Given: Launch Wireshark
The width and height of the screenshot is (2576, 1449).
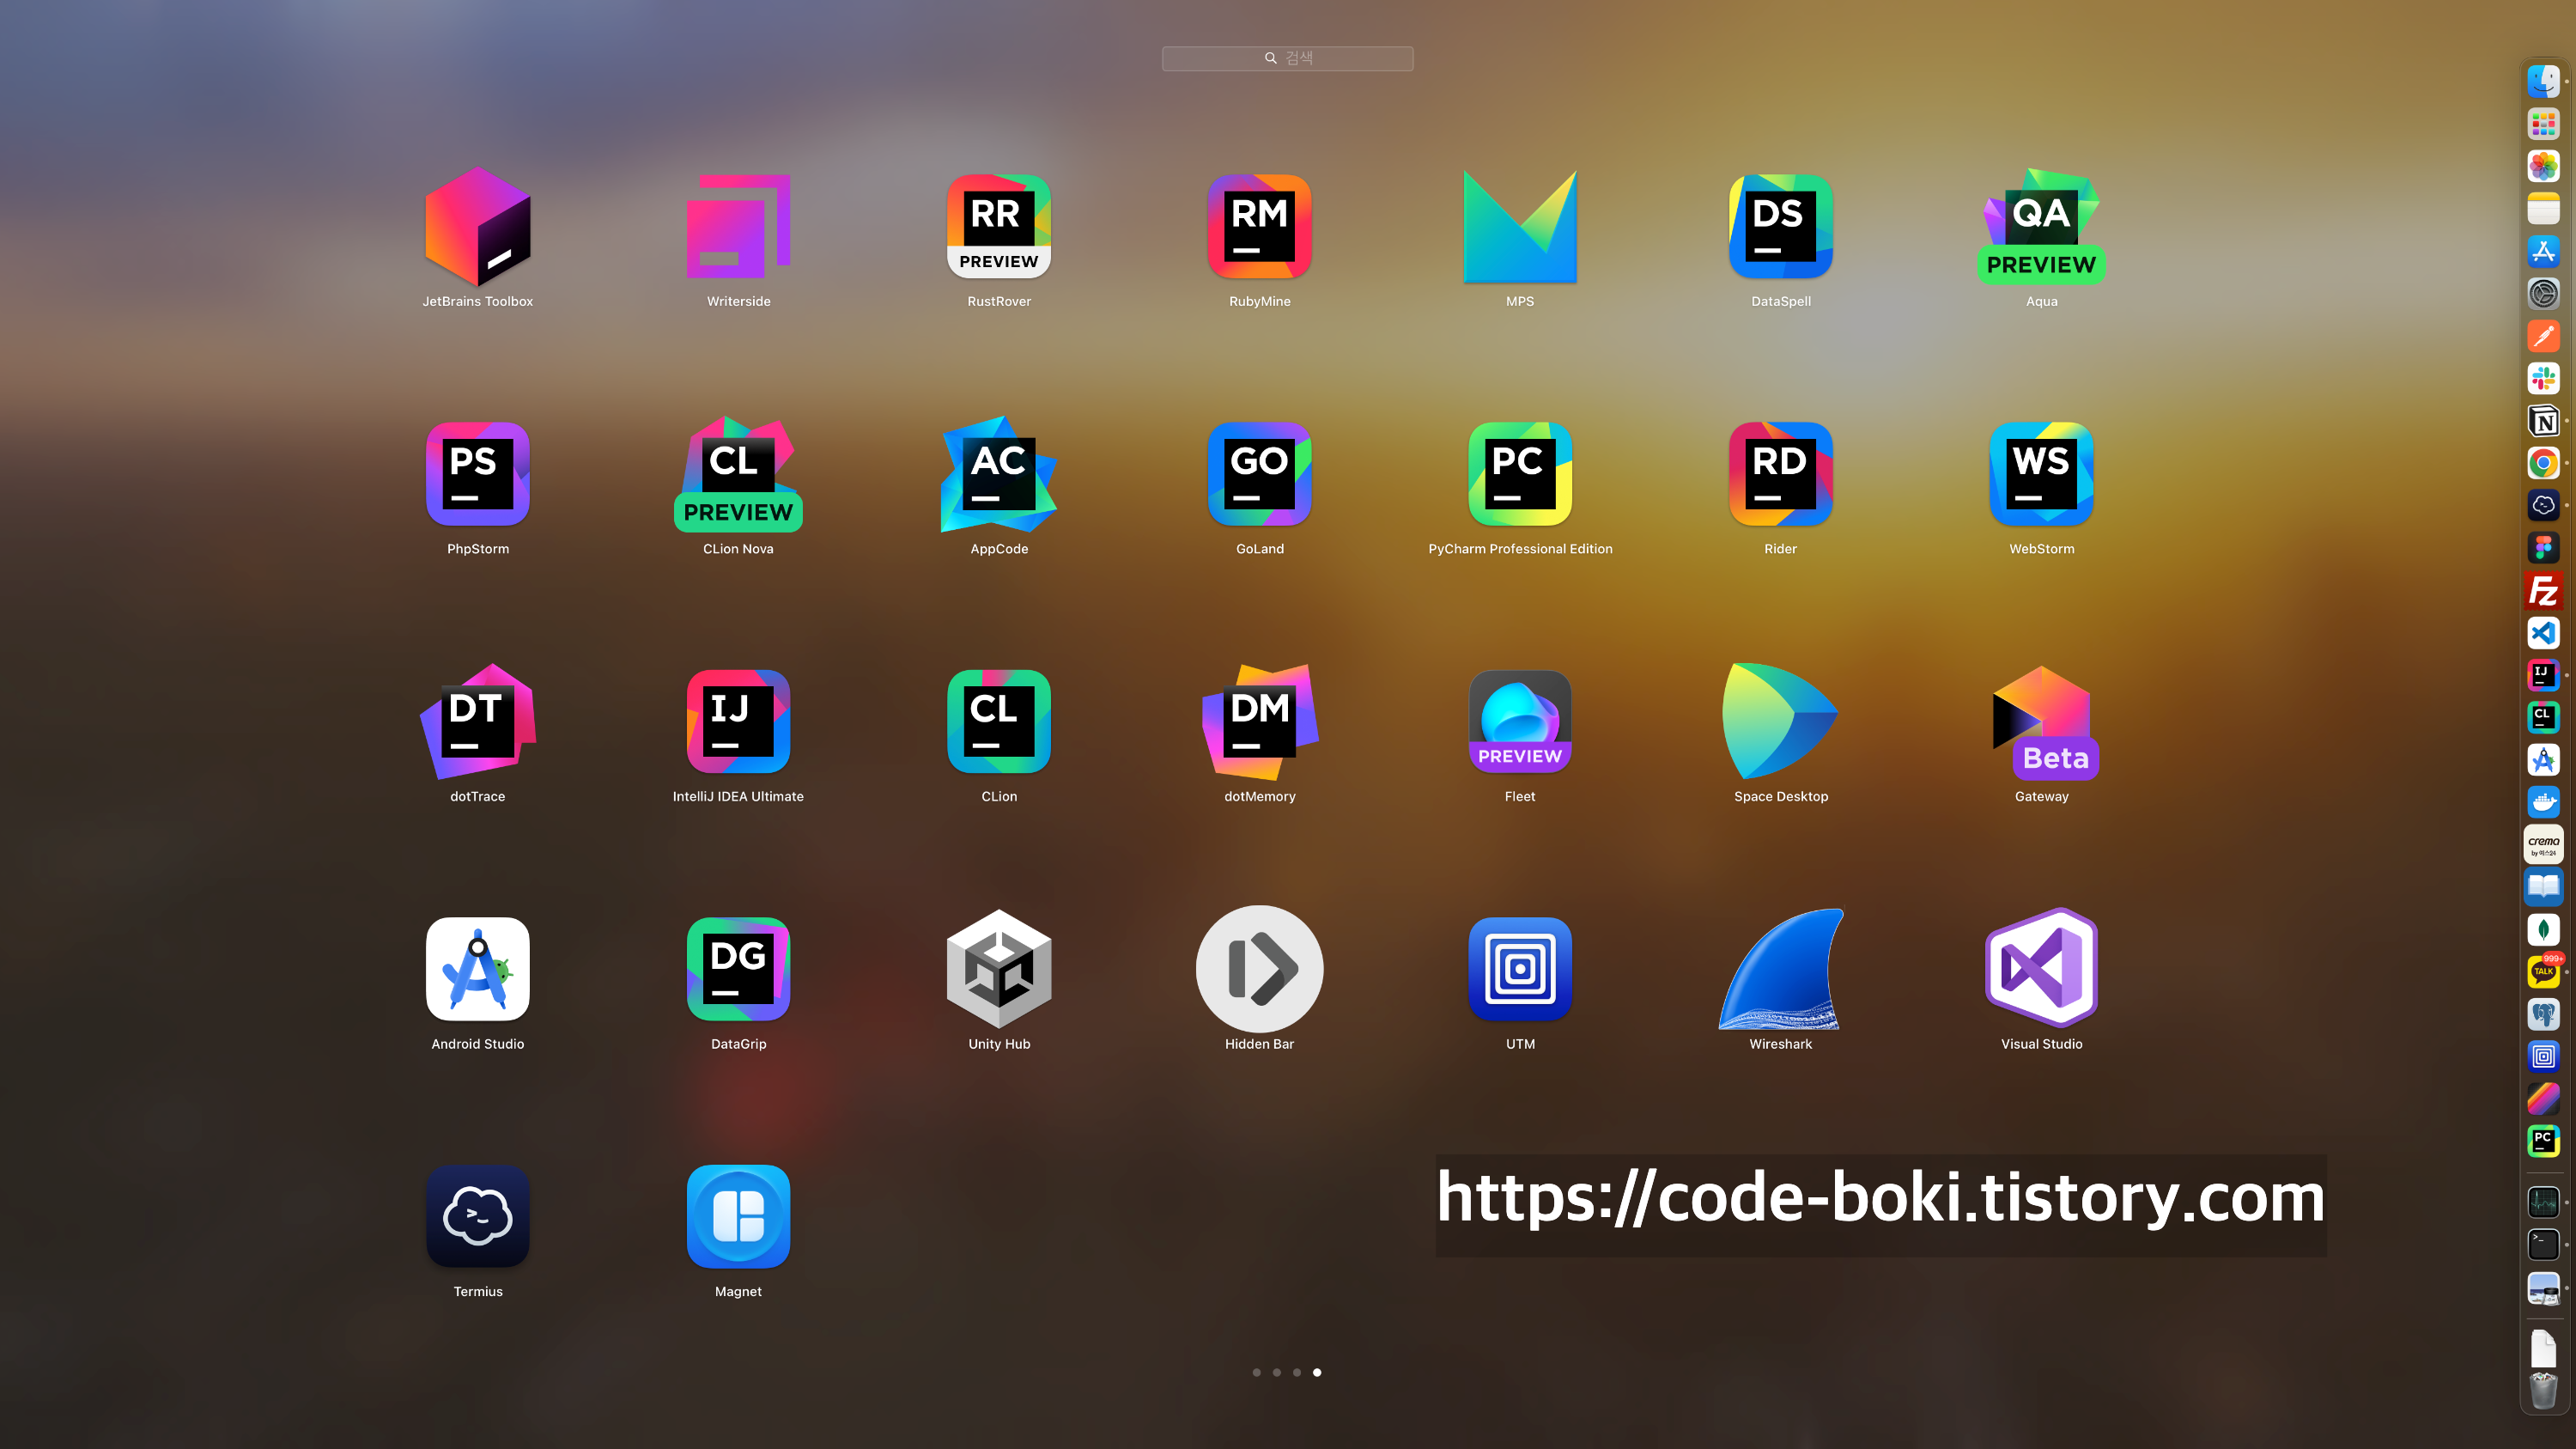Looking at the screenshot, I should point(1780,969).
